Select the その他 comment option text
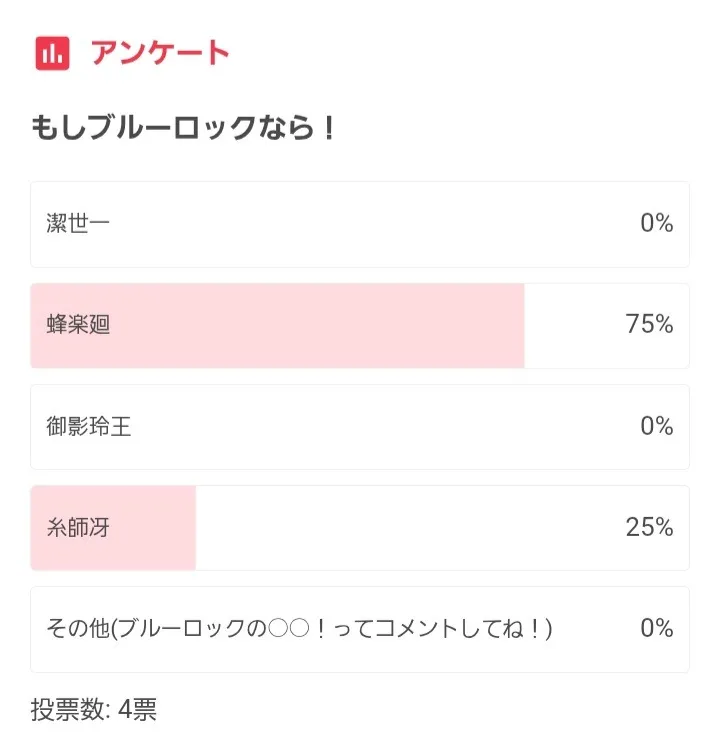This screenshot has width=720, height=733. point(299,629)
